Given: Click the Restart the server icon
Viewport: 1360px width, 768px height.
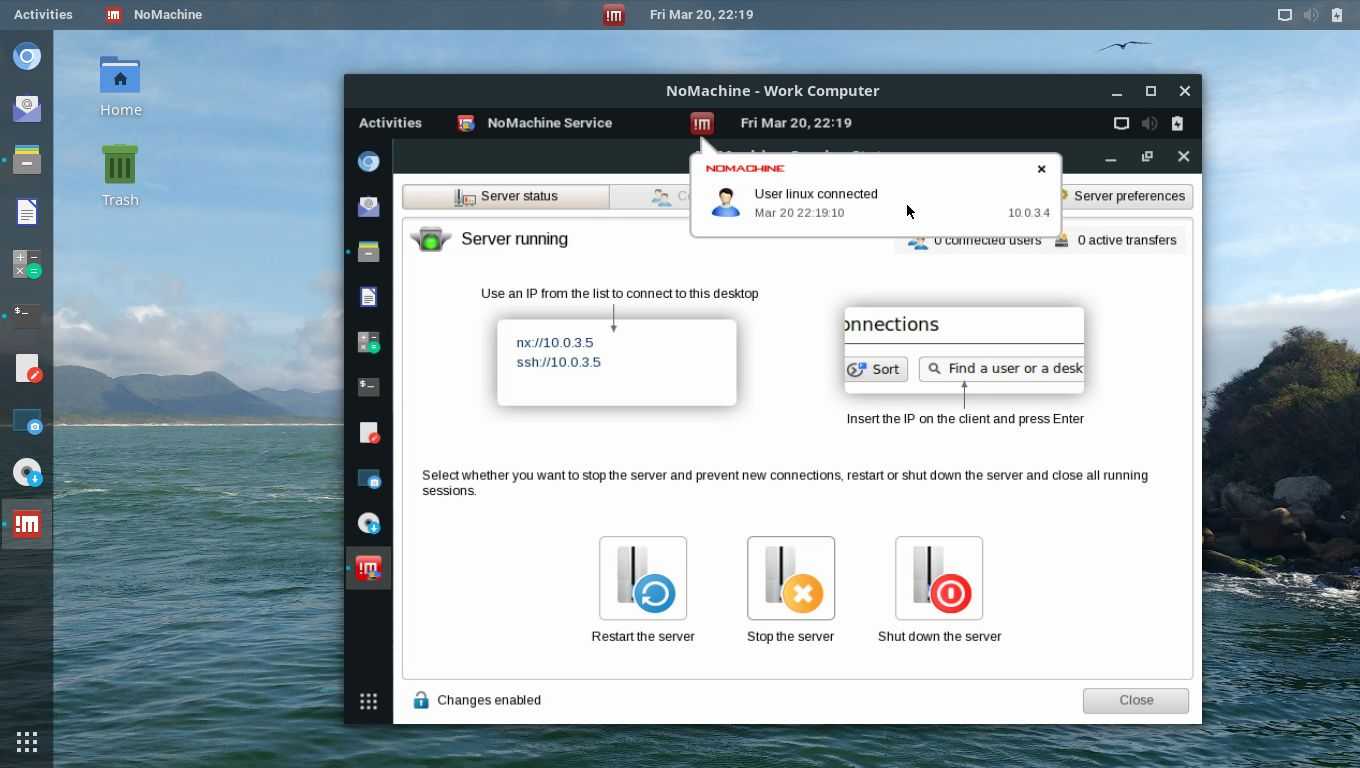Looking at the screenshot, I should point(643,579).
